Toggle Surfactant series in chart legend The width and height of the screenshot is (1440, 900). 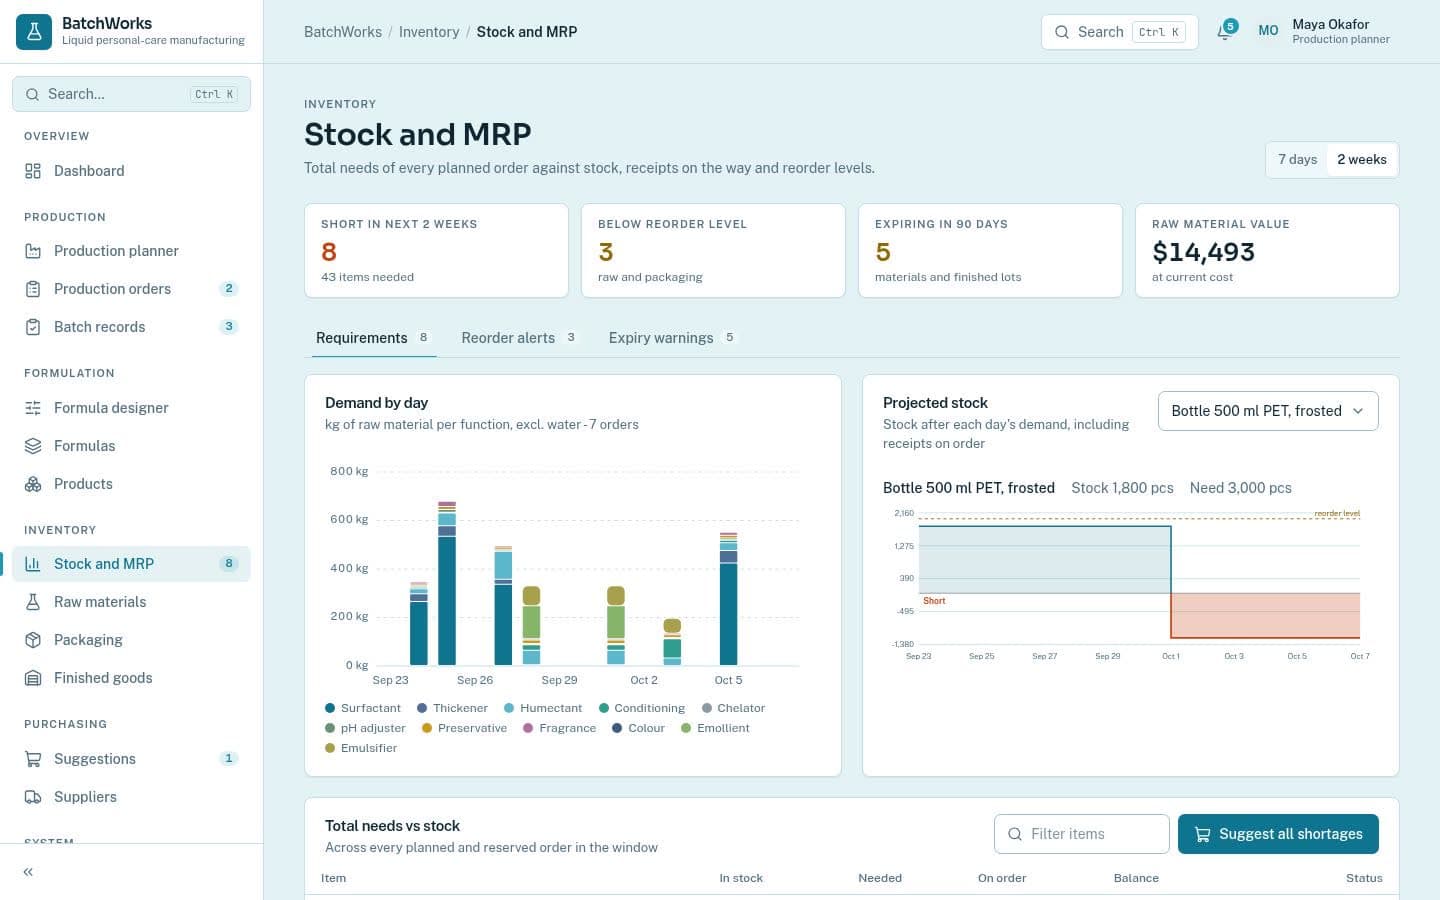point(363,708)
